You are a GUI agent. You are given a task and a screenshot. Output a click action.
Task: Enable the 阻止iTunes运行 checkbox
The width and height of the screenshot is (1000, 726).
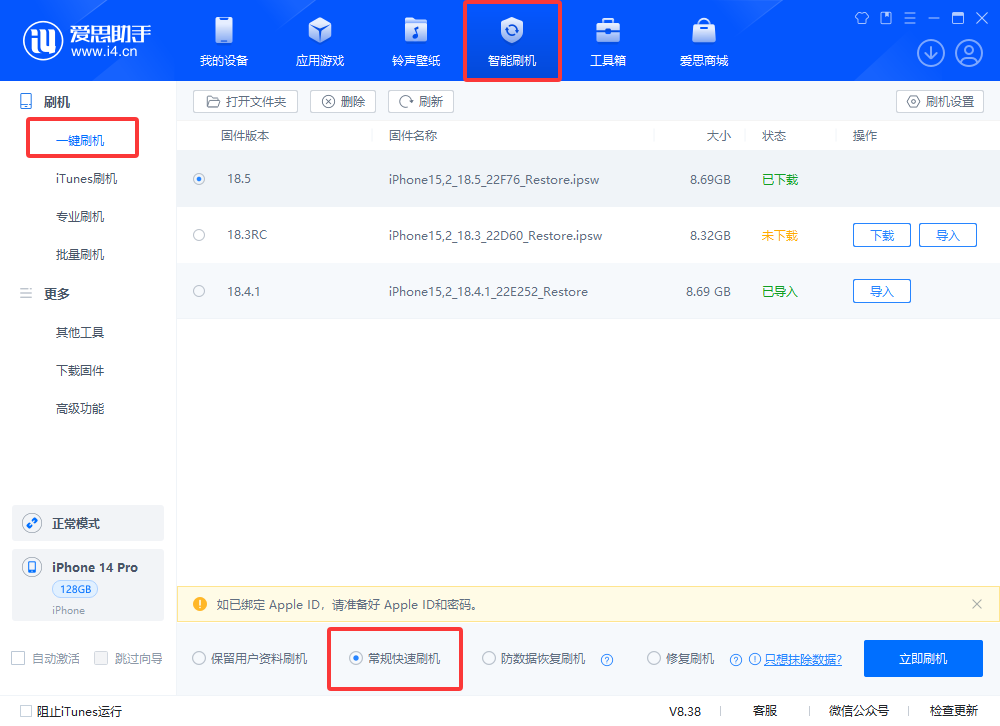coord(26,711)
